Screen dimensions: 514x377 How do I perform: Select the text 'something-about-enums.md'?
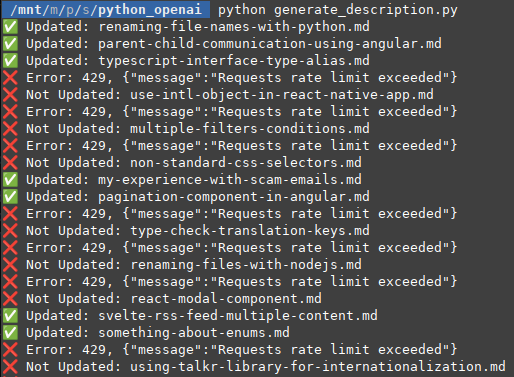pyautogui.click(x=194, y=333)
